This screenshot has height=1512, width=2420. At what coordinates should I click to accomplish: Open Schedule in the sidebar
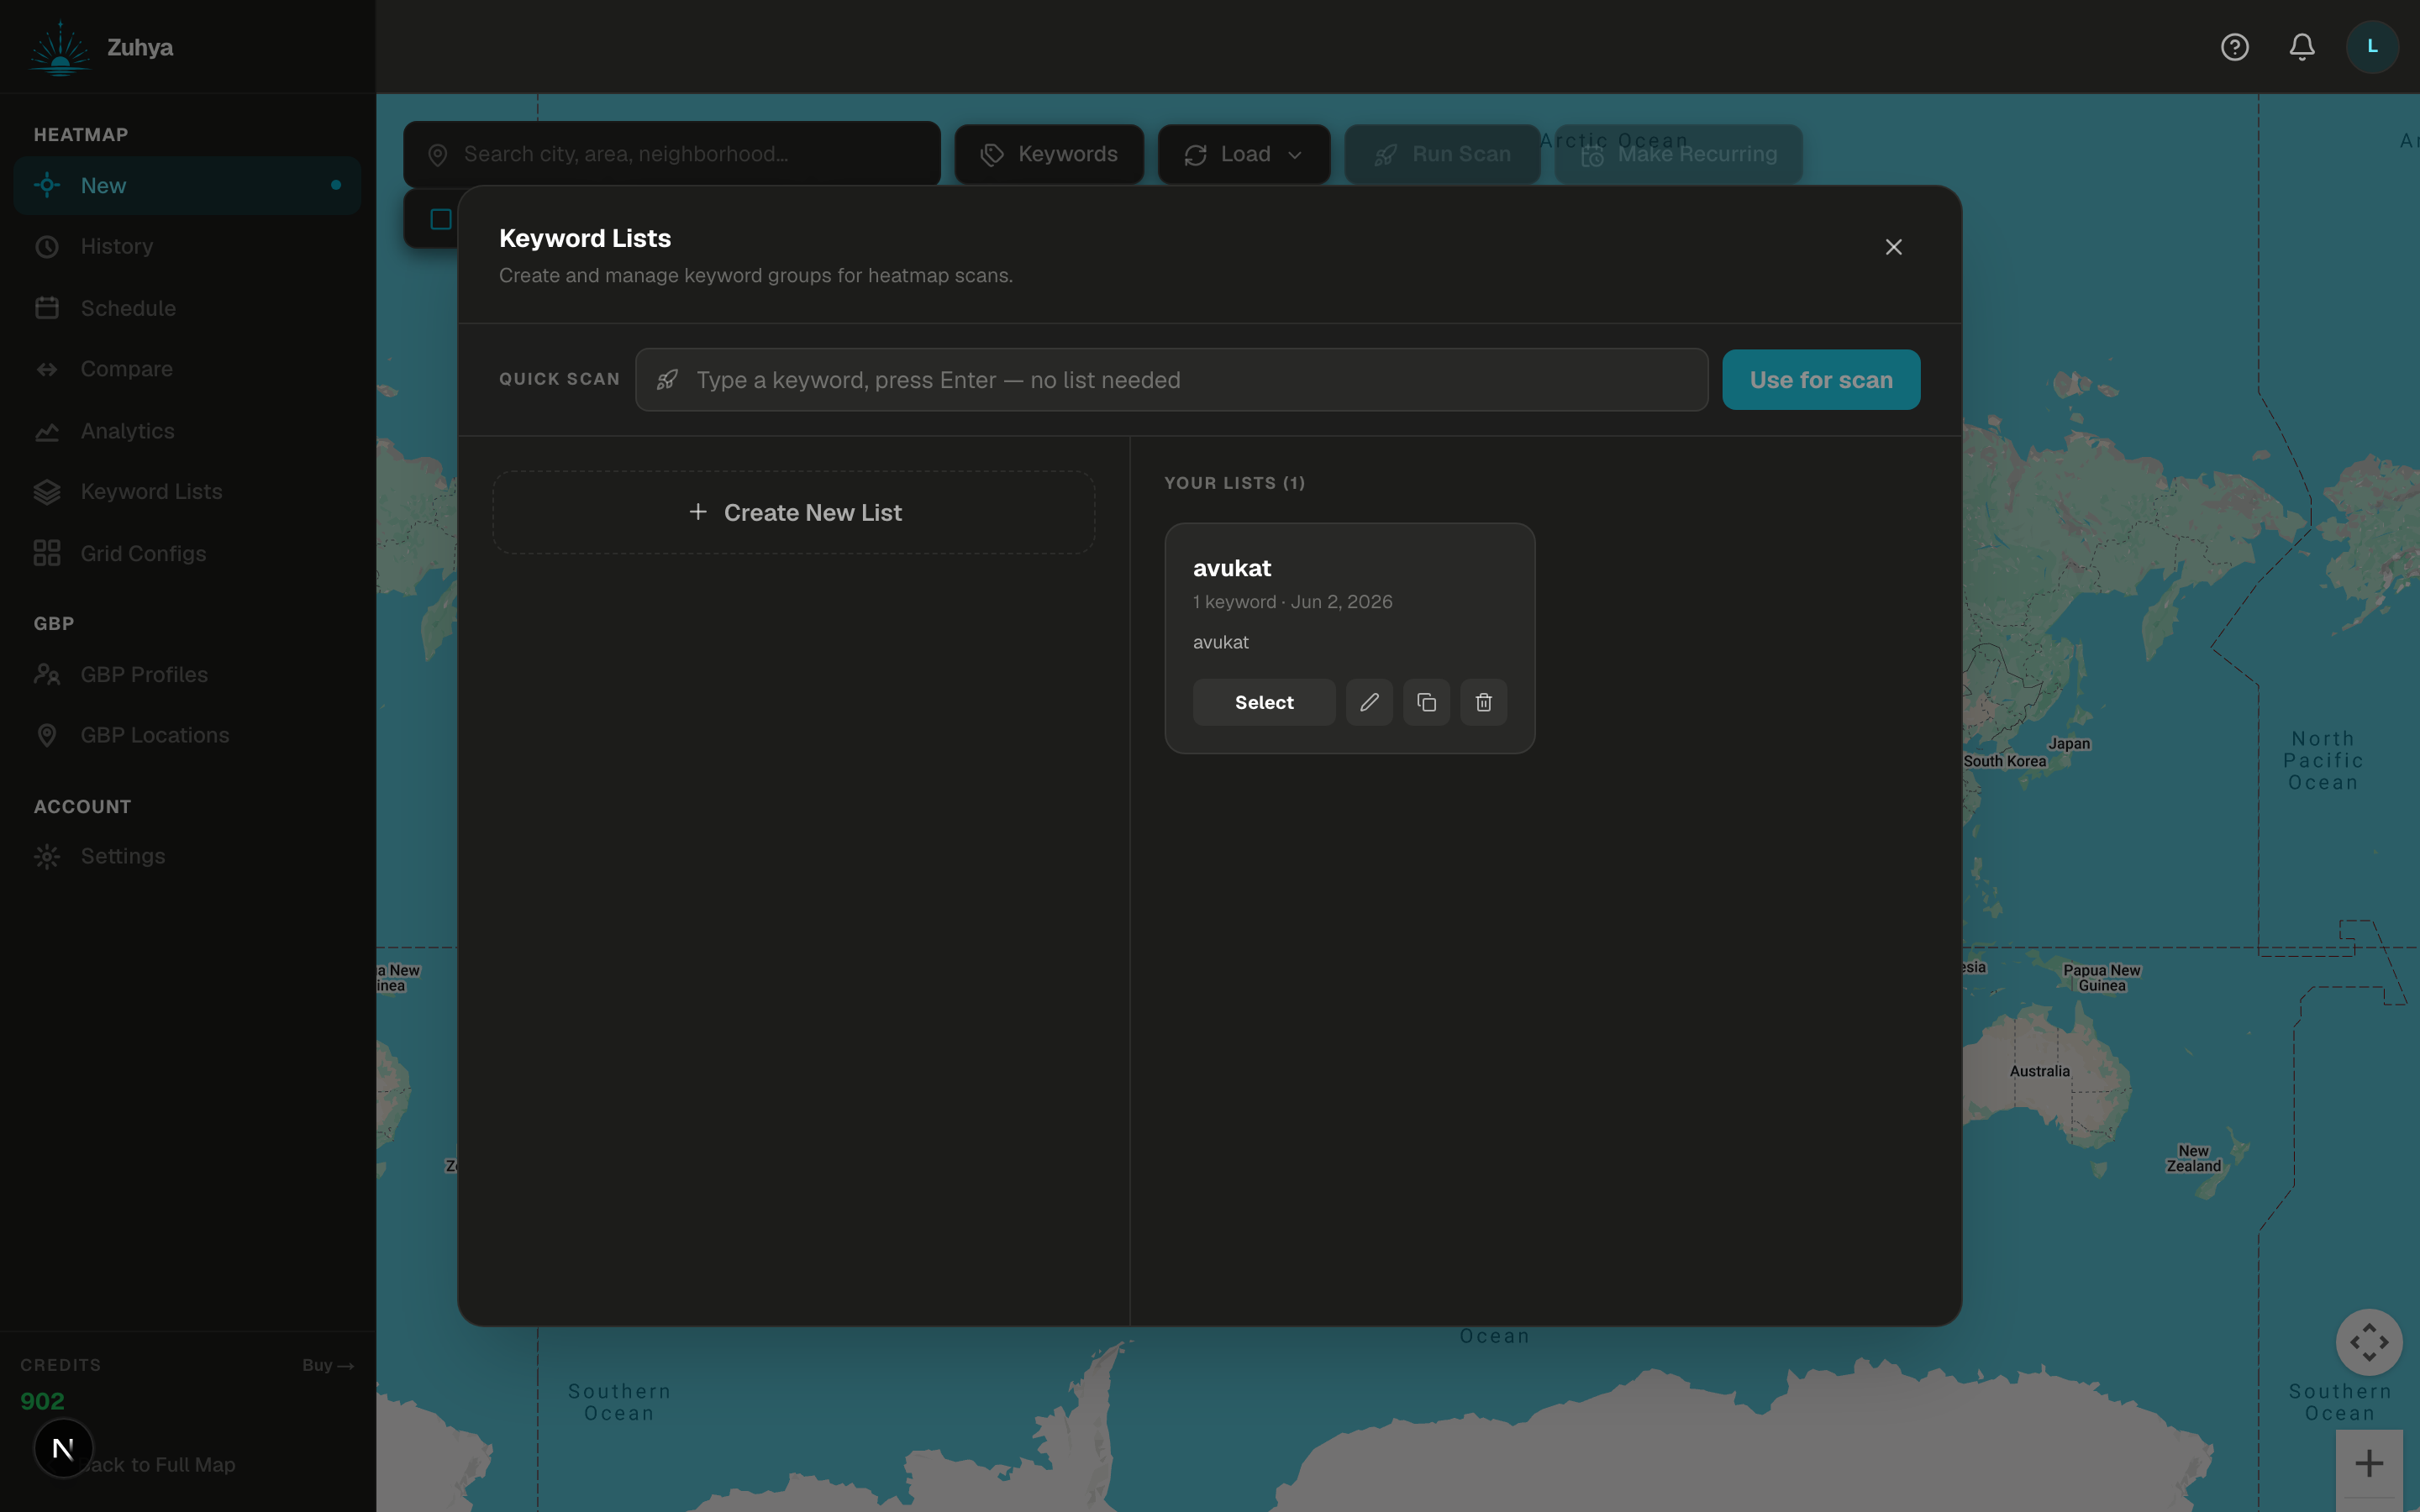(187, 308)
